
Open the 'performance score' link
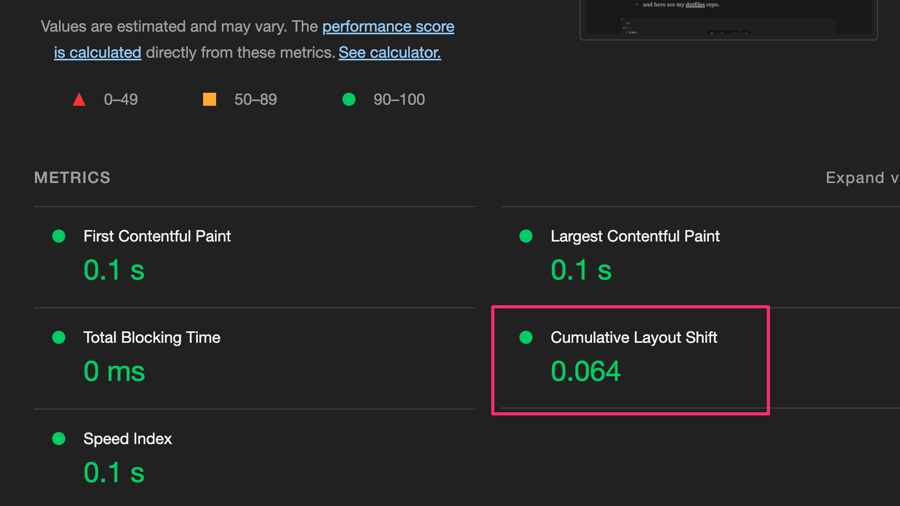click(388, 26)
